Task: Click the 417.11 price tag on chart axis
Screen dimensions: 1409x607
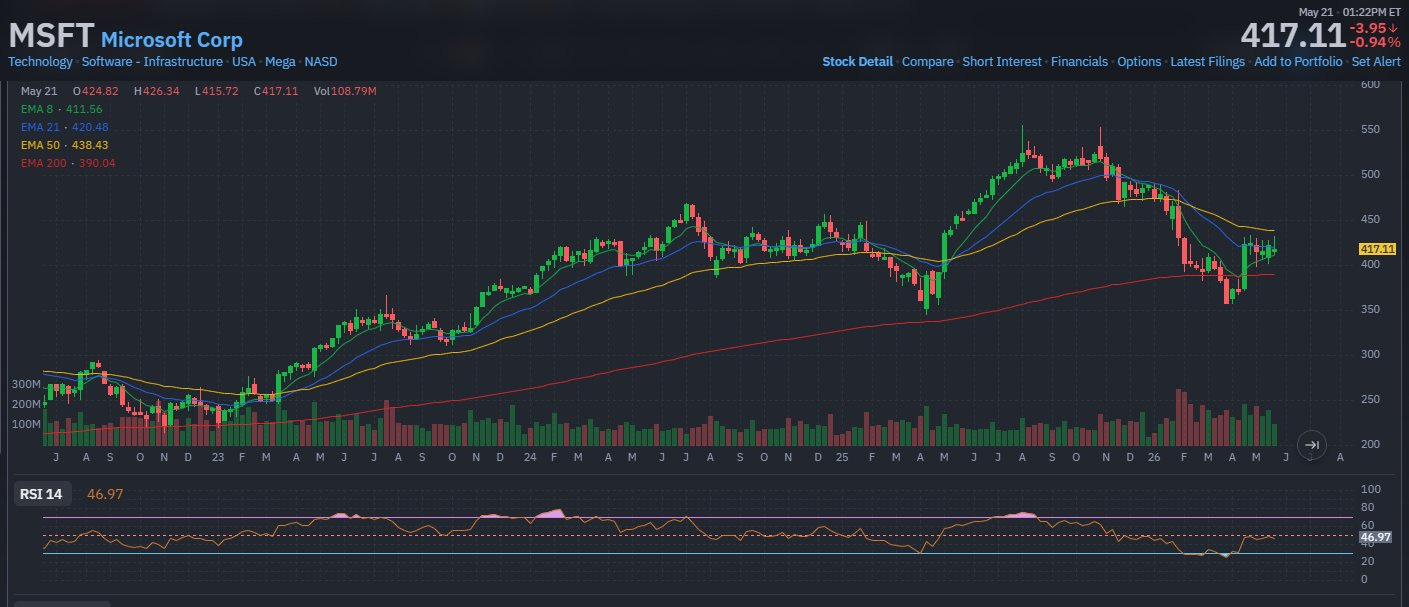Action: 1377,248
